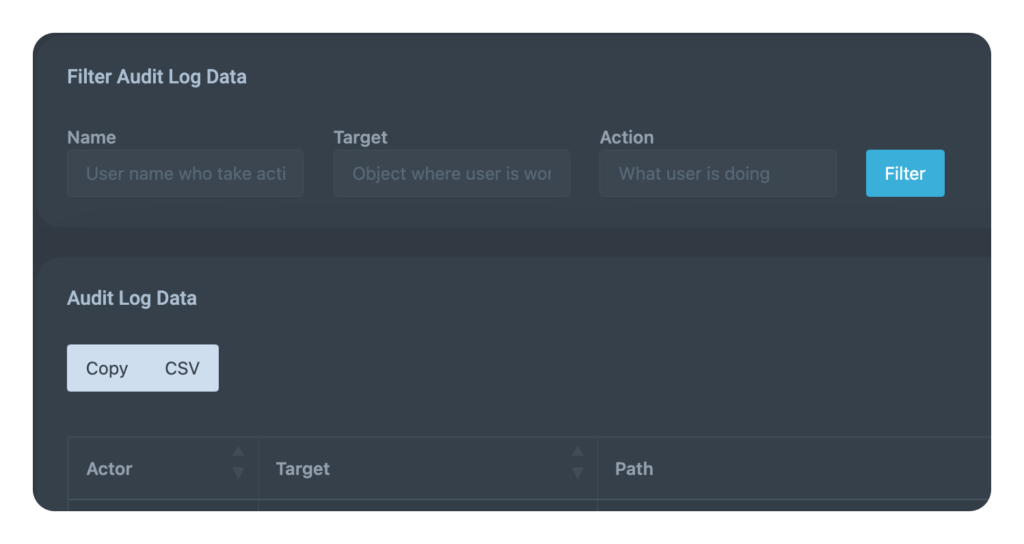Click up sort arrow in Target column header
The width and height of the screenshot is (1024, 544).
tap(577, 452)
